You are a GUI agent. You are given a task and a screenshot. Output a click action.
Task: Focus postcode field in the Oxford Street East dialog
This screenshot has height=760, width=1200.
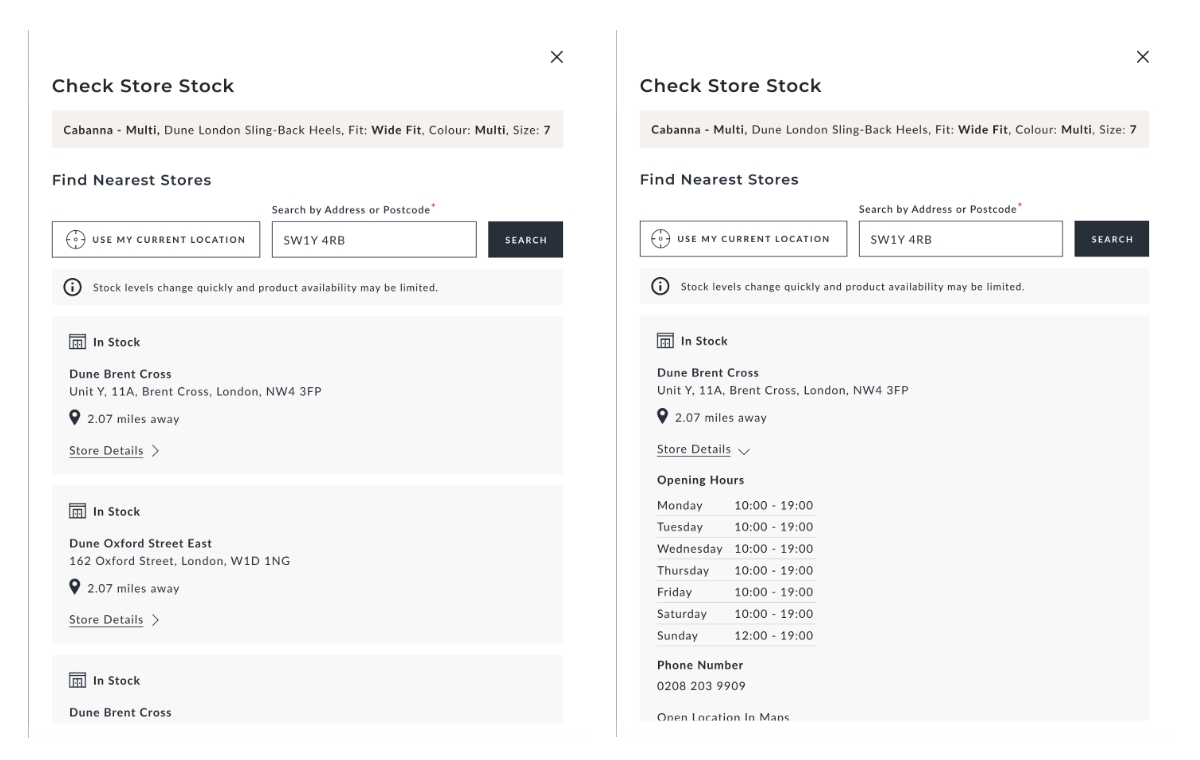coord(373,240)
